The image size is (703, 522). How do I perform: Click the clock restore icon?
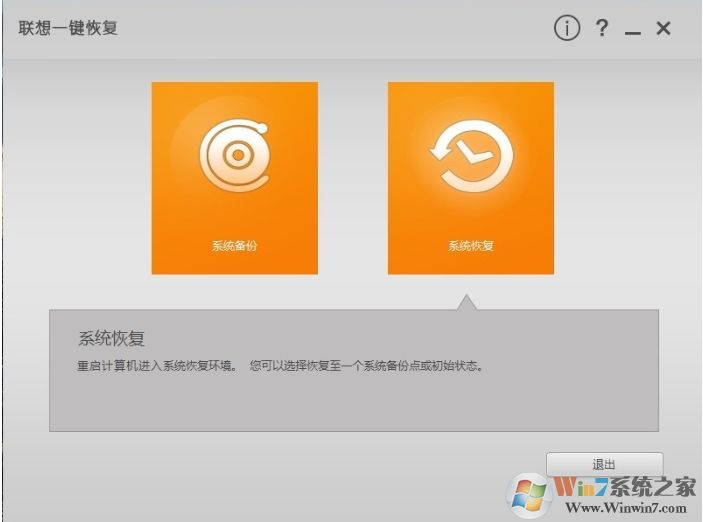pyautogui.click(x=471, y=155)
